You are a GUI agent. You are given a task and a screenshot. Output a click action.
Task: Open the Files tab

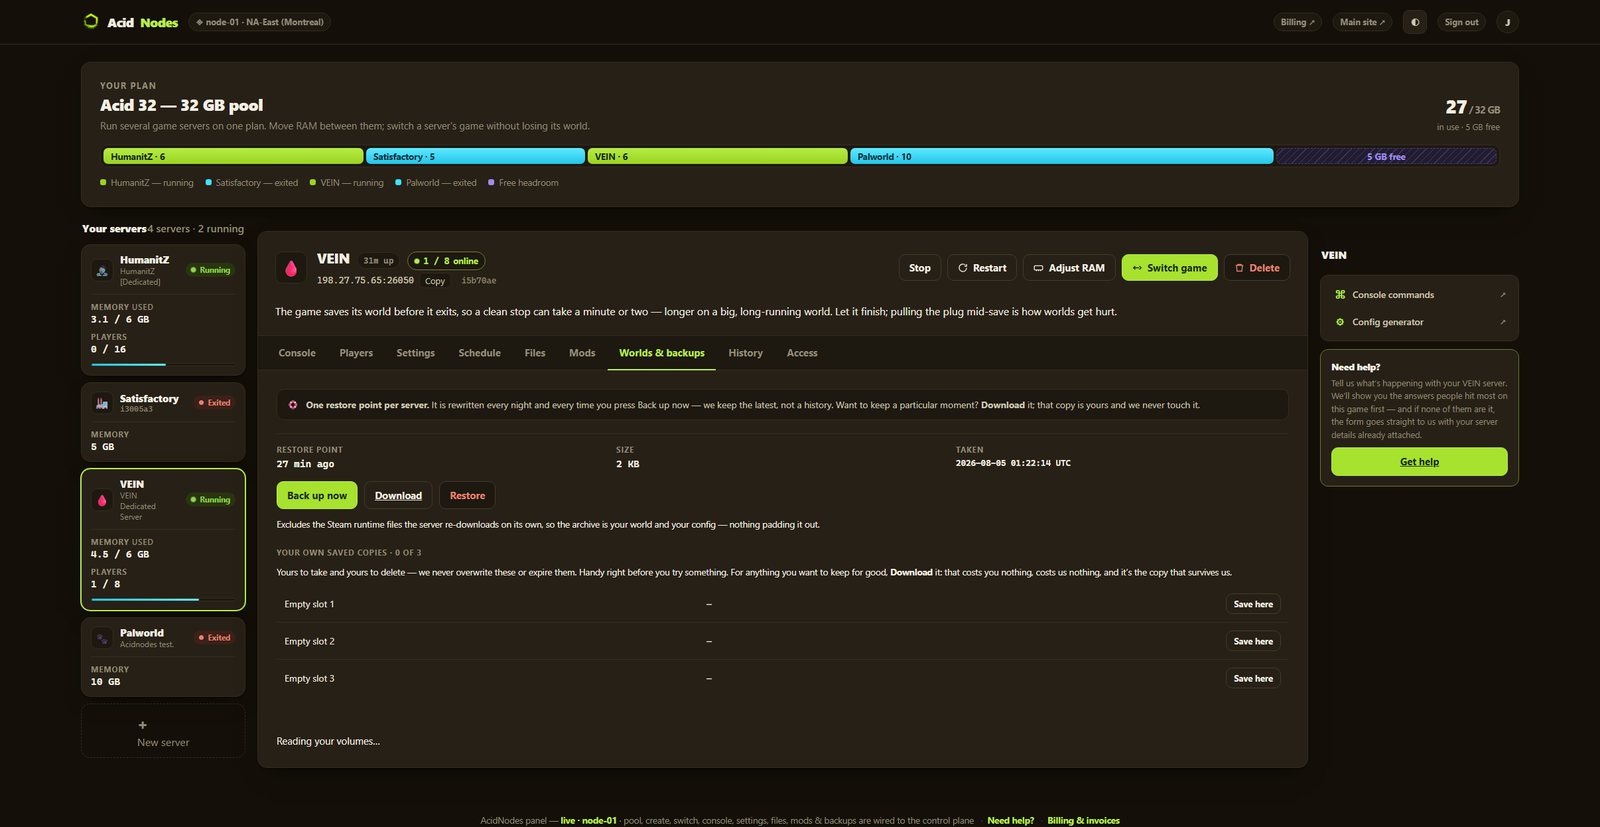tap(535, 353)
